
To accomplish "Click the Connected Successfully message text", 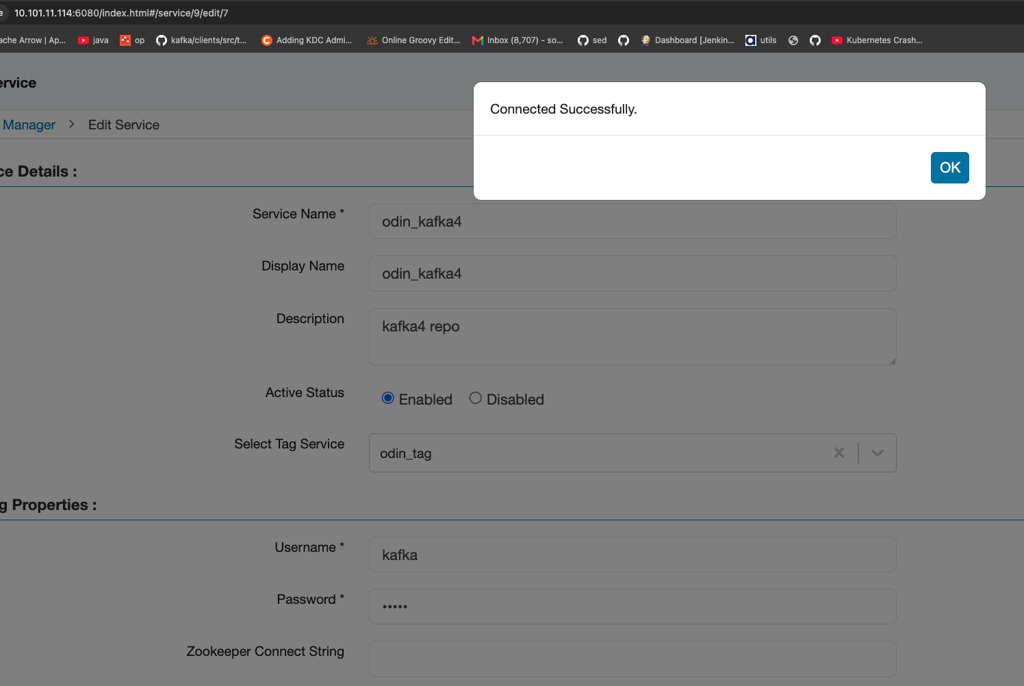I will tap(563, 109).
